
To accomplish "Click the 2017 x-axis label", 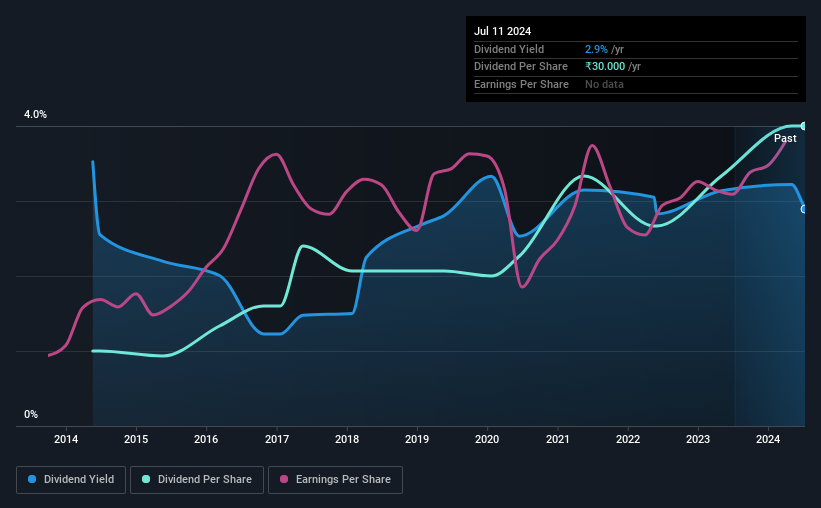I will 276,439.
